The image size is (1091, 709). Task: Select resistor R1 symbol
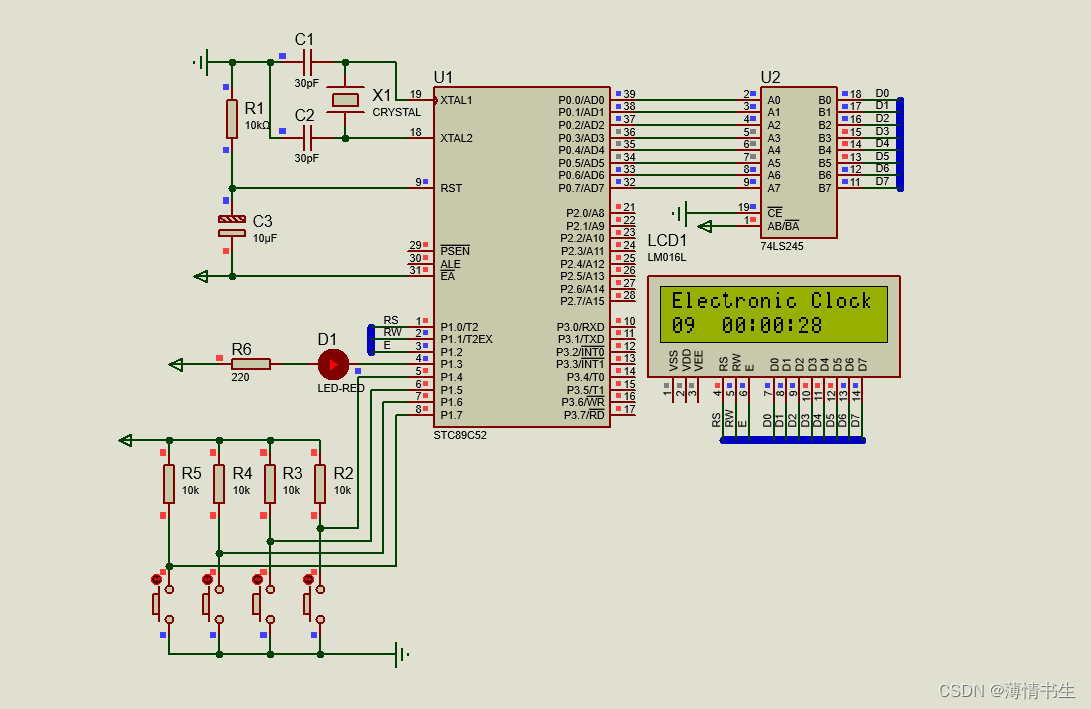pyautogui.click(x=232, y=119)
